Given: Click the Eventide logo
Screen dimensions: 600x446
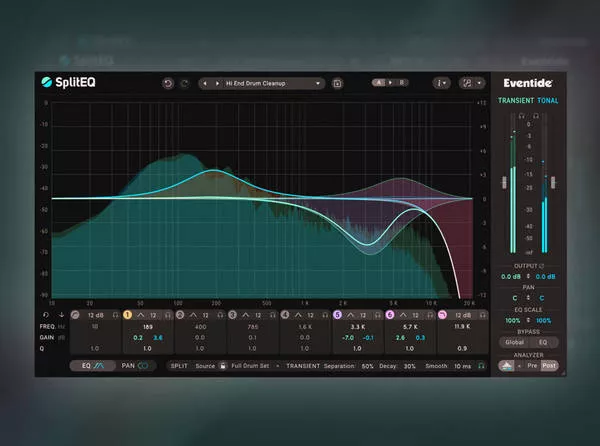Looking at the screenshot, I should 529,83.
